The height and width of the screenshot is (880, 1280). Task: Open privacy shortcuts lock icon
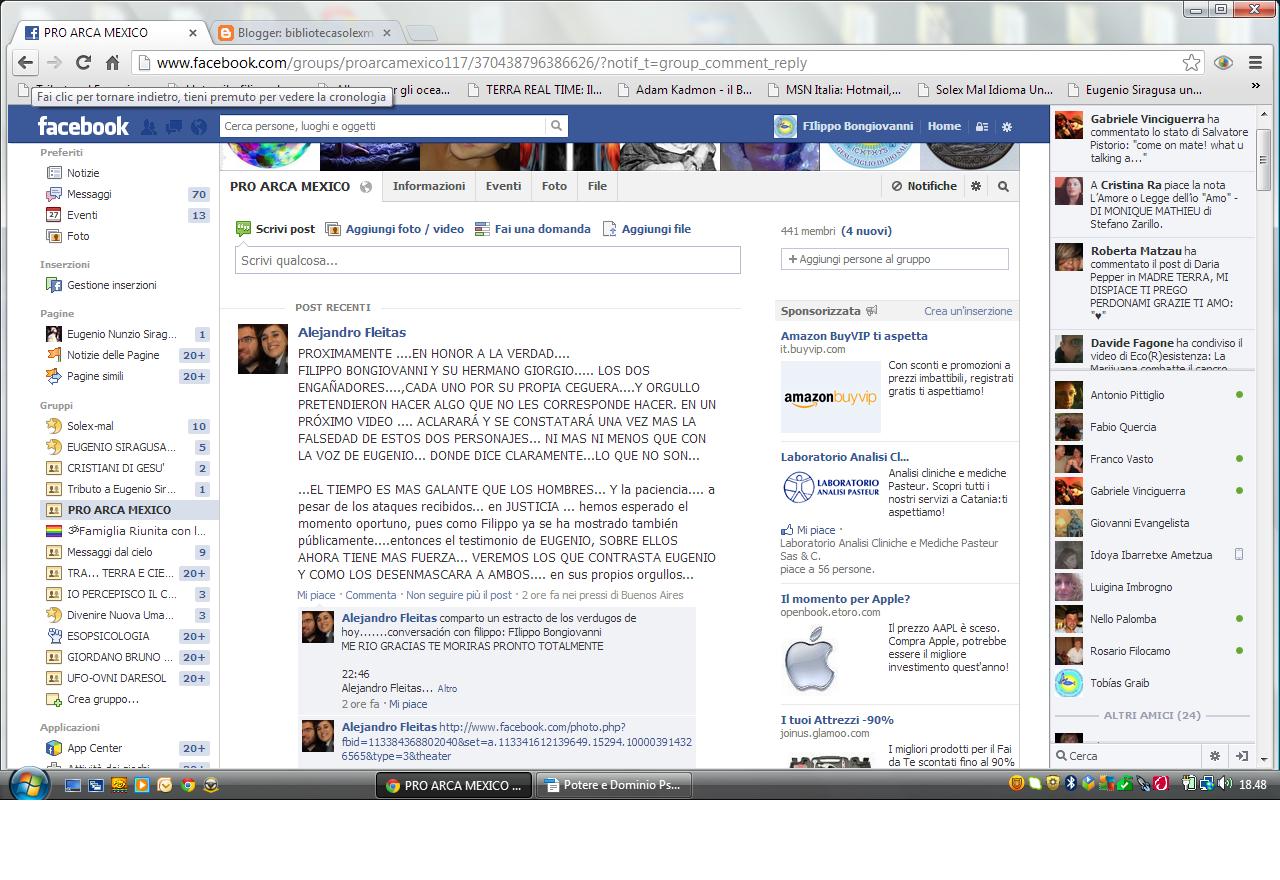click(982, 127)
